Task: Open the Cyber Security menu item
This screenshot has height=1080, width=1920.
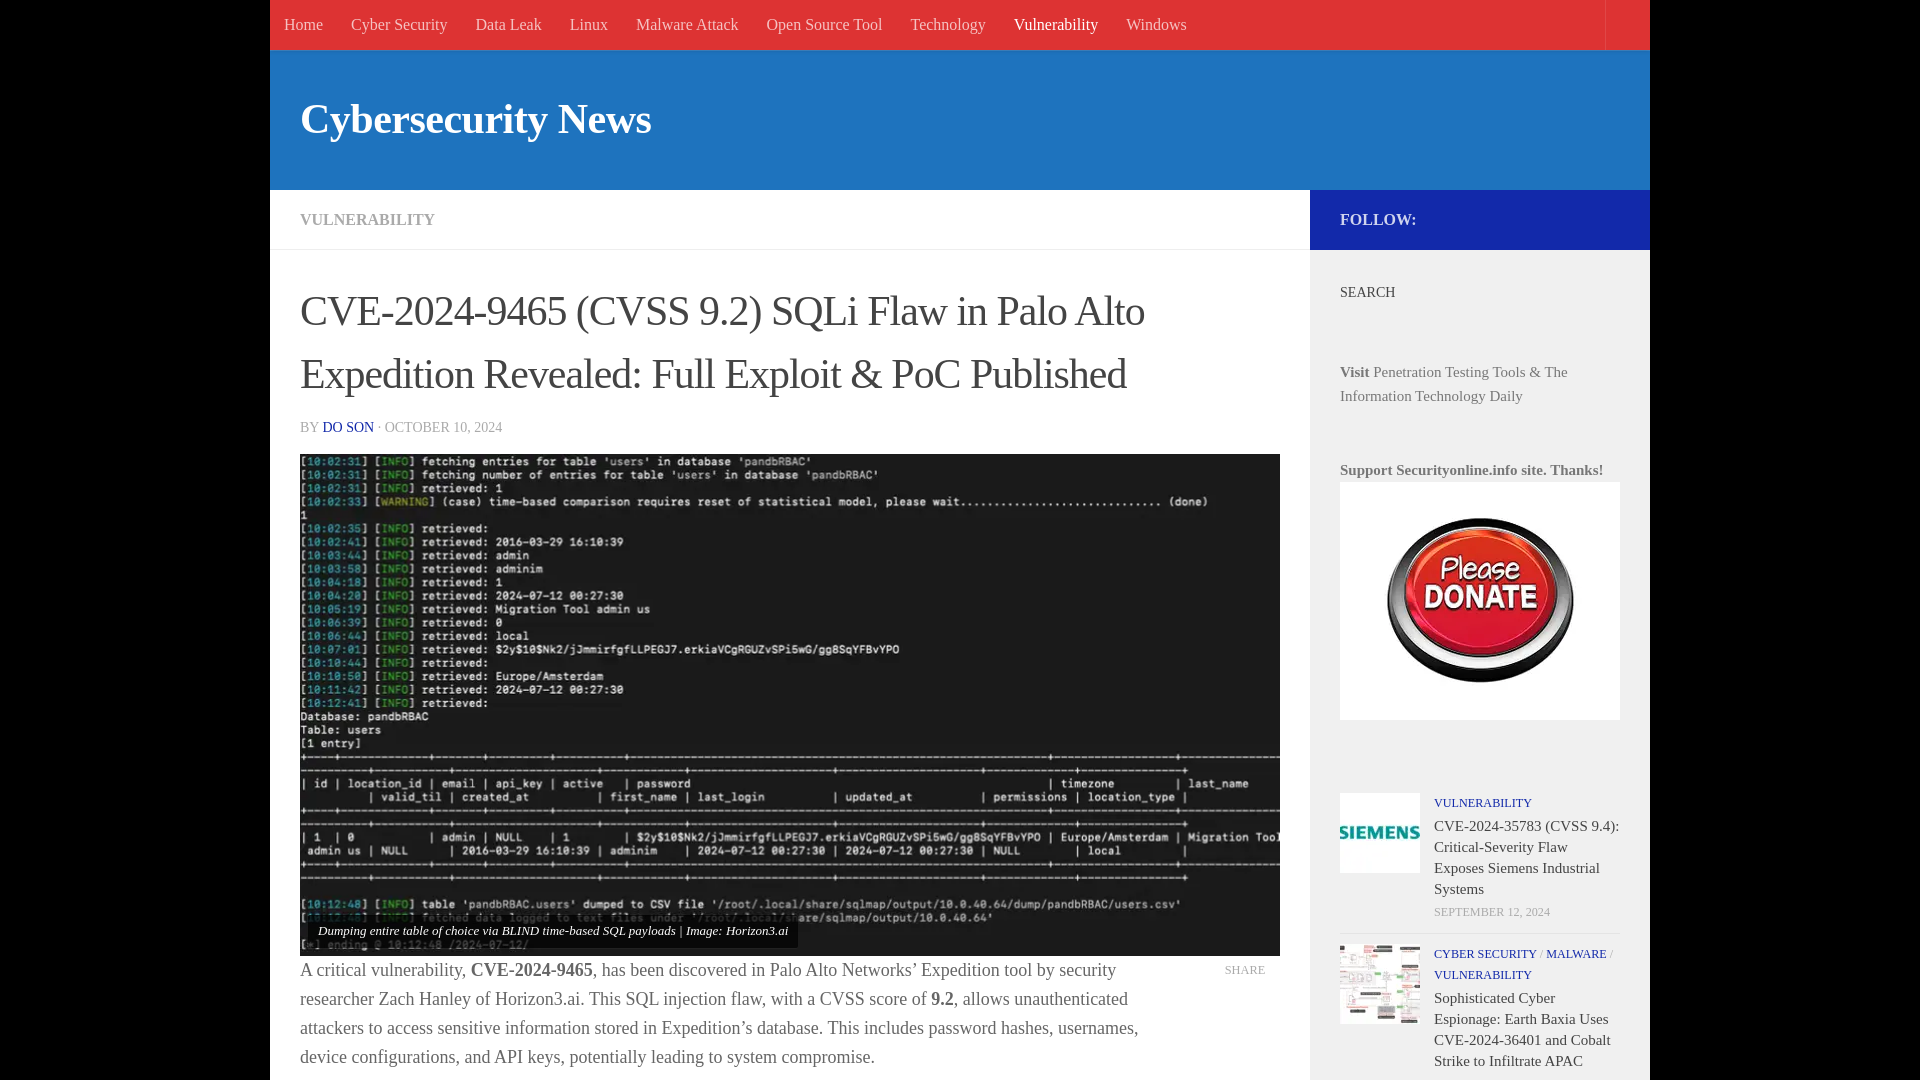Action: (398, 24)
